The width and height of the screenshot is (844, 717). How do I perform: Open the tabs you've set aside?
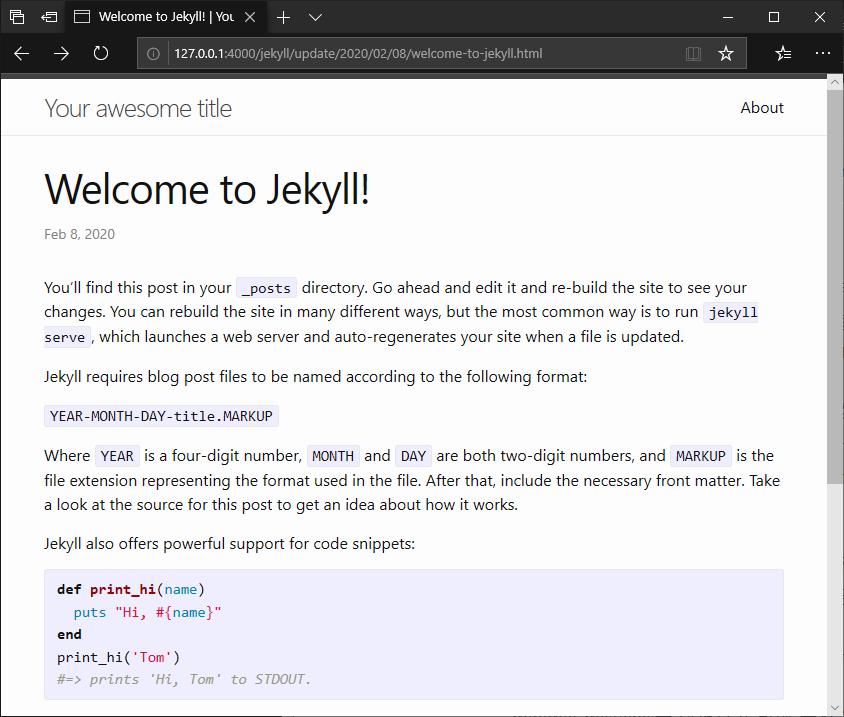click(x=17, y=17)
